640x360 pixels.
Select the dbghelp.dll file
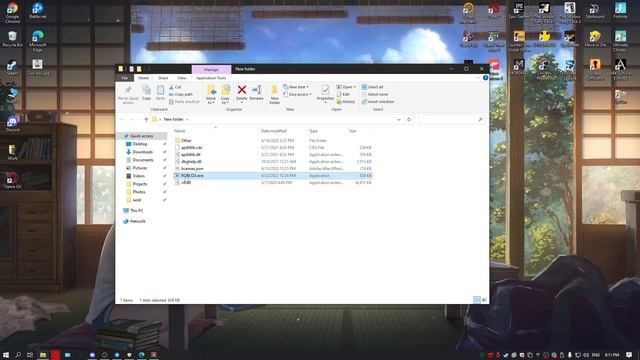(273, 162)
